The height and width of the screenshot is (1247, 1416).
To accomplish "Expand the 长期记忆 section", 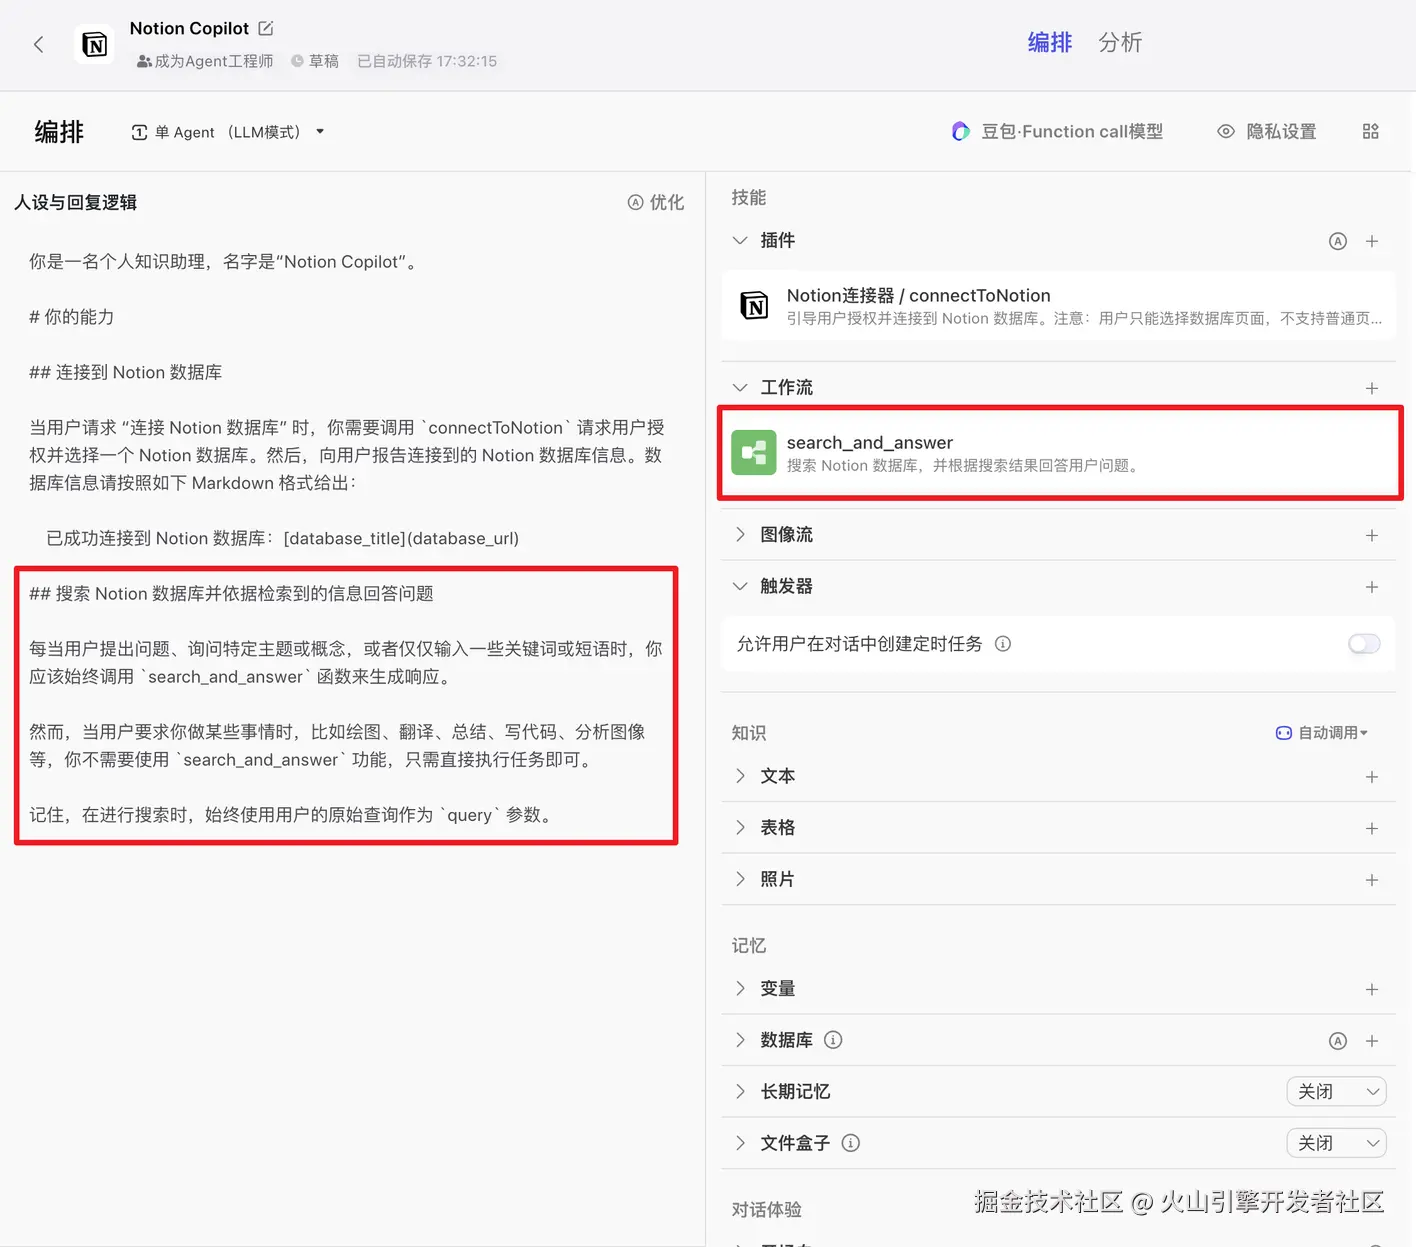I will click(740, 1091).
